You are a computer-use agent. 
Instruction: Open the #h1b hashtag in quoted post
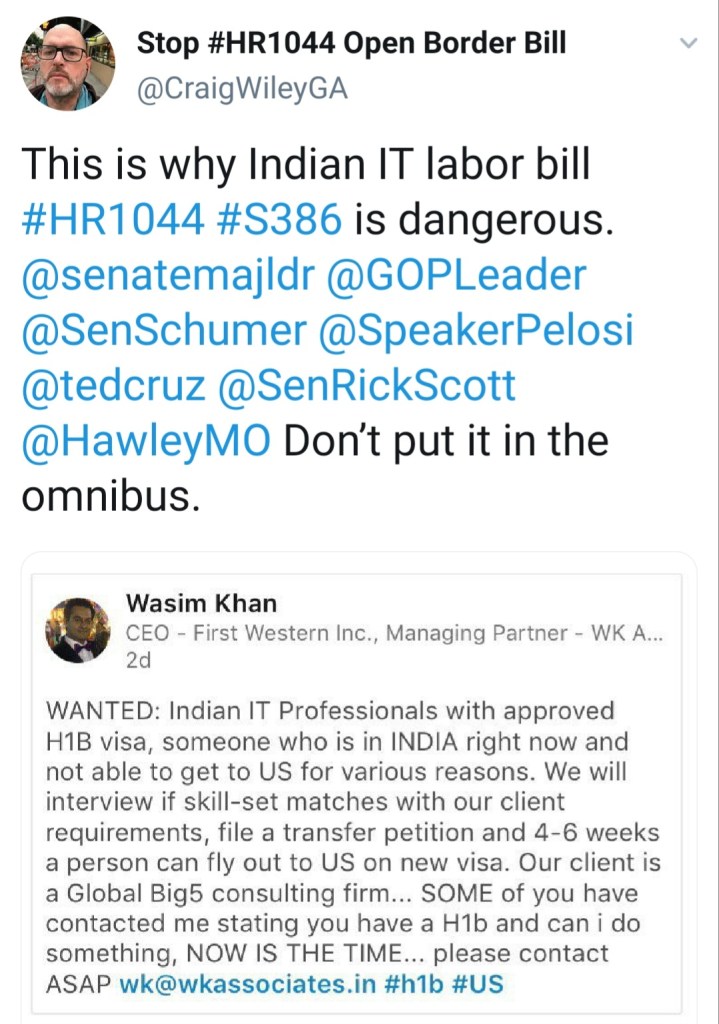click(415, 983)
